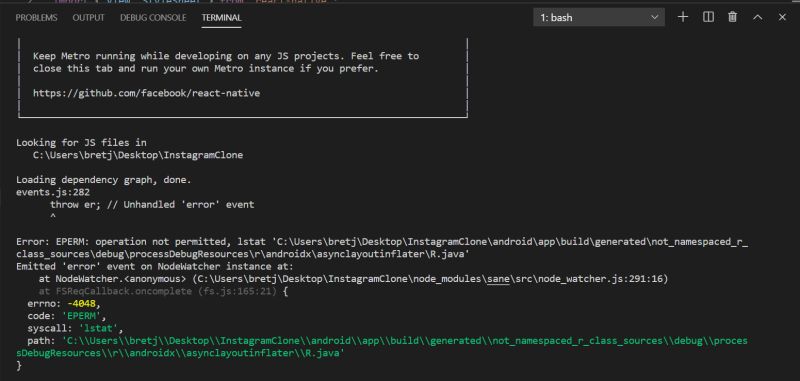Create a new terminal with plus icon
This screenshot has height=381, width=800.
[683, 17]
